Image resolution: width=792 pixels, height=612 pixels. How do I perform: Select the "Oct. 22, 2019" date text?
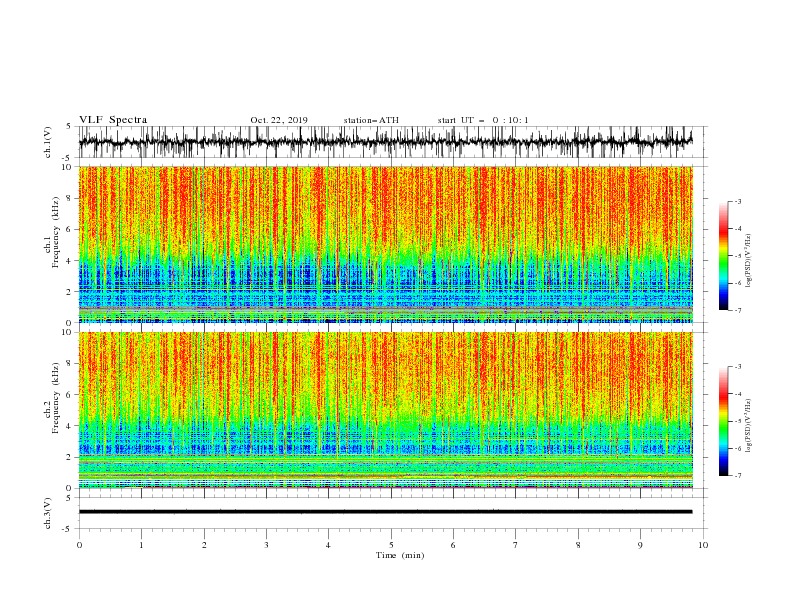[x=279, y=120]
